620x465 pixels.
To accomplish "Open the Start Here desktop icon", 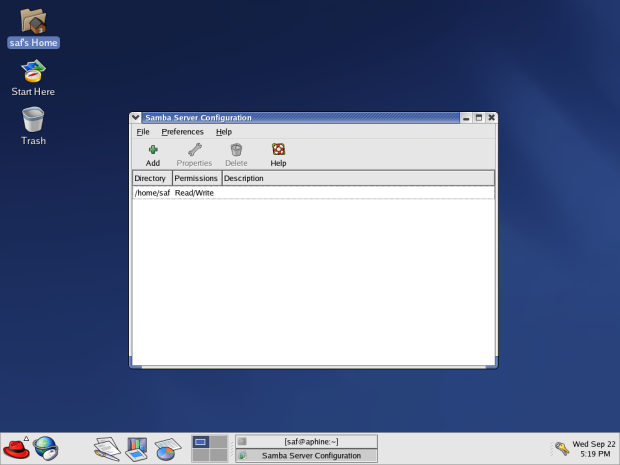I will point(33,78).
